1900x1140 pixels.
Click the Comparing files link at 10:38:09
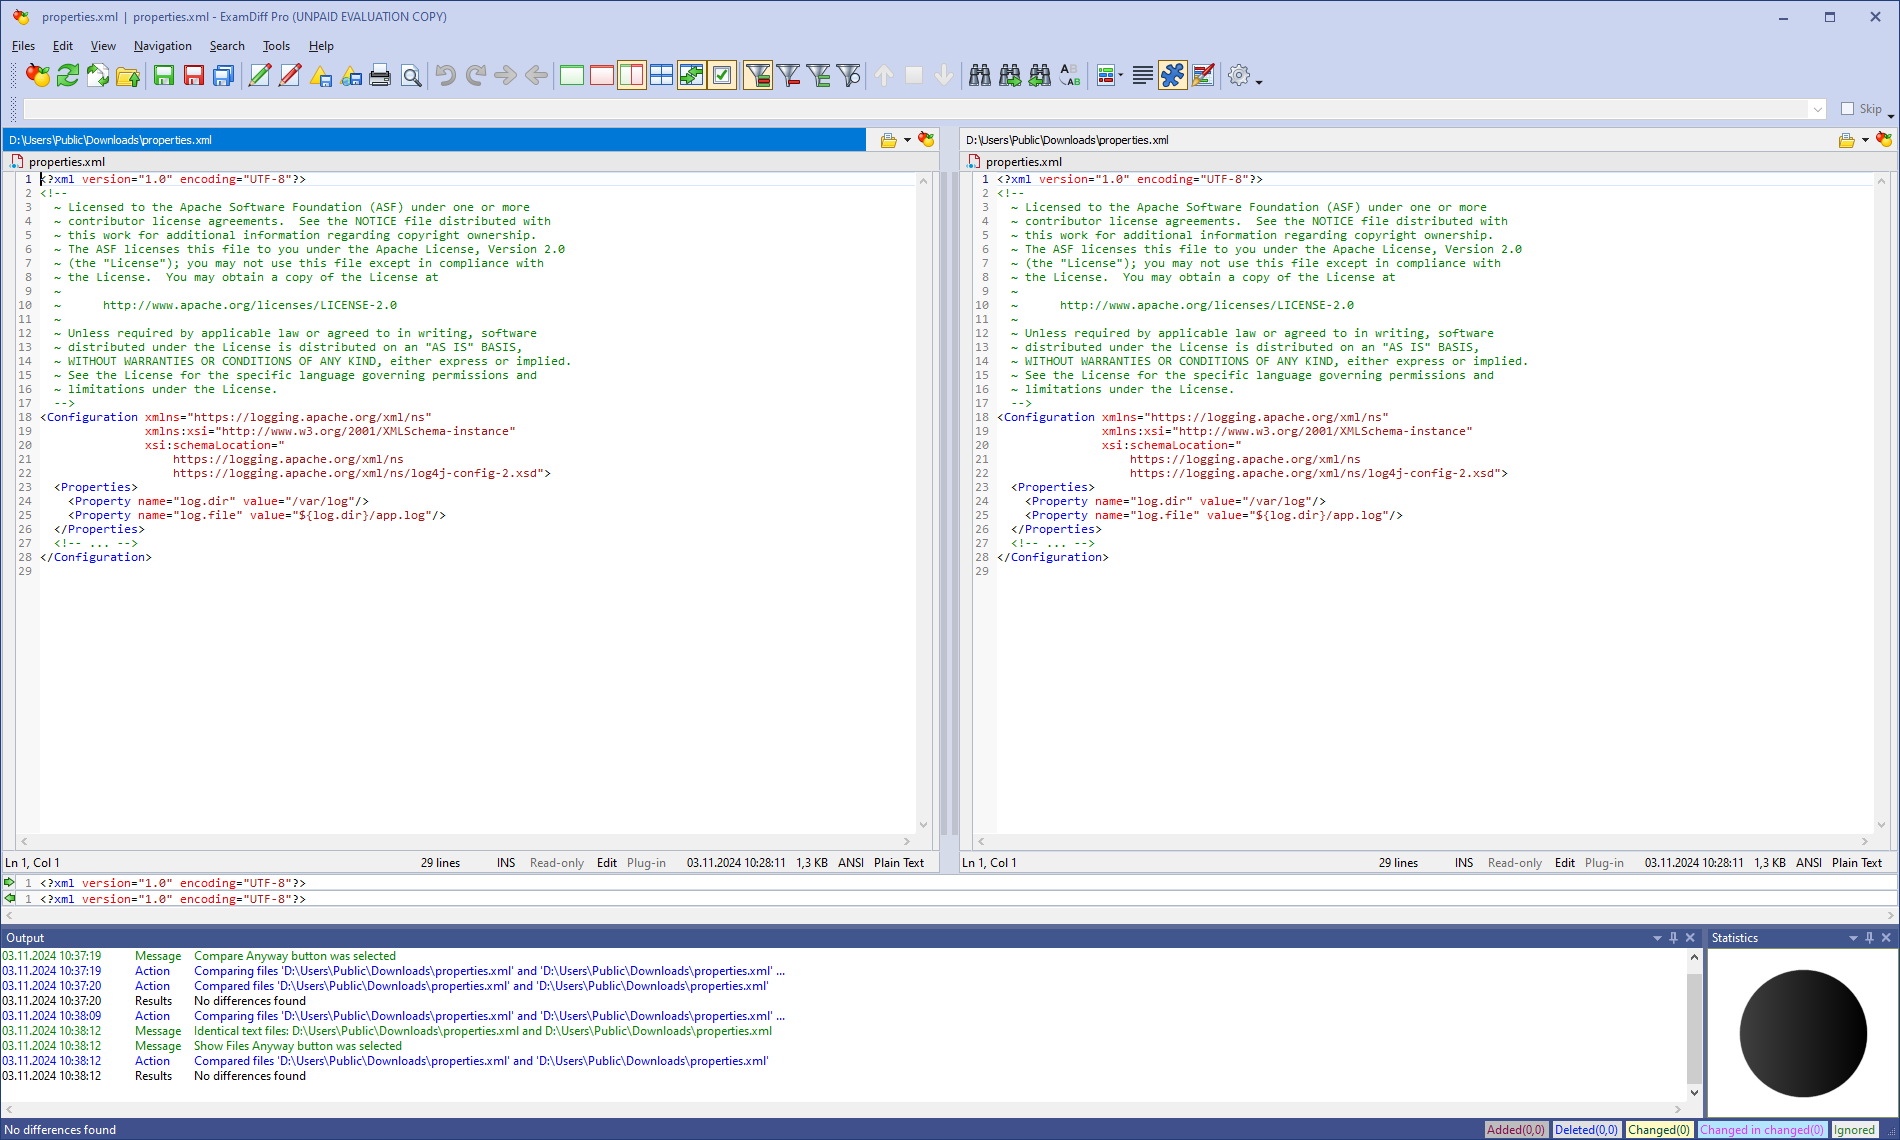489,1016
